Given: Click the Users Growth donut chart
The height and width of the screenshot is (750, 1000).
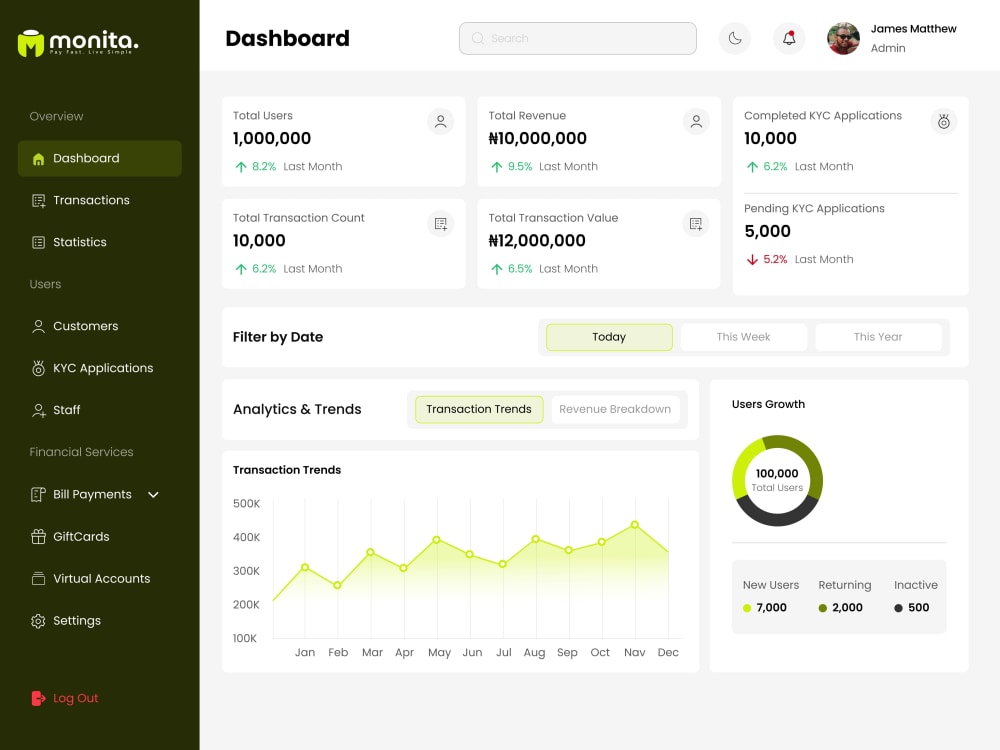Looking at the screenshot, I should pos(777,481).
